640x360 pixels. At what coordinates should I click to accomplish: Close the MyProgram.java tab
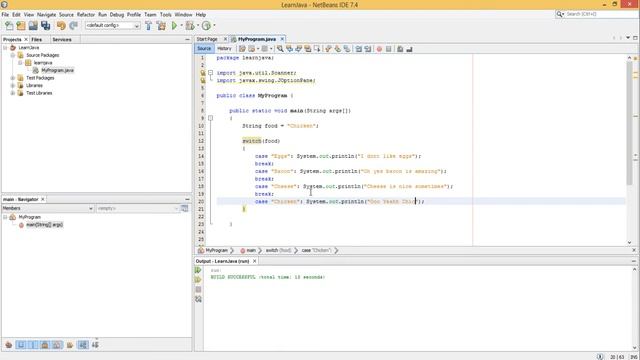(282, 39)
